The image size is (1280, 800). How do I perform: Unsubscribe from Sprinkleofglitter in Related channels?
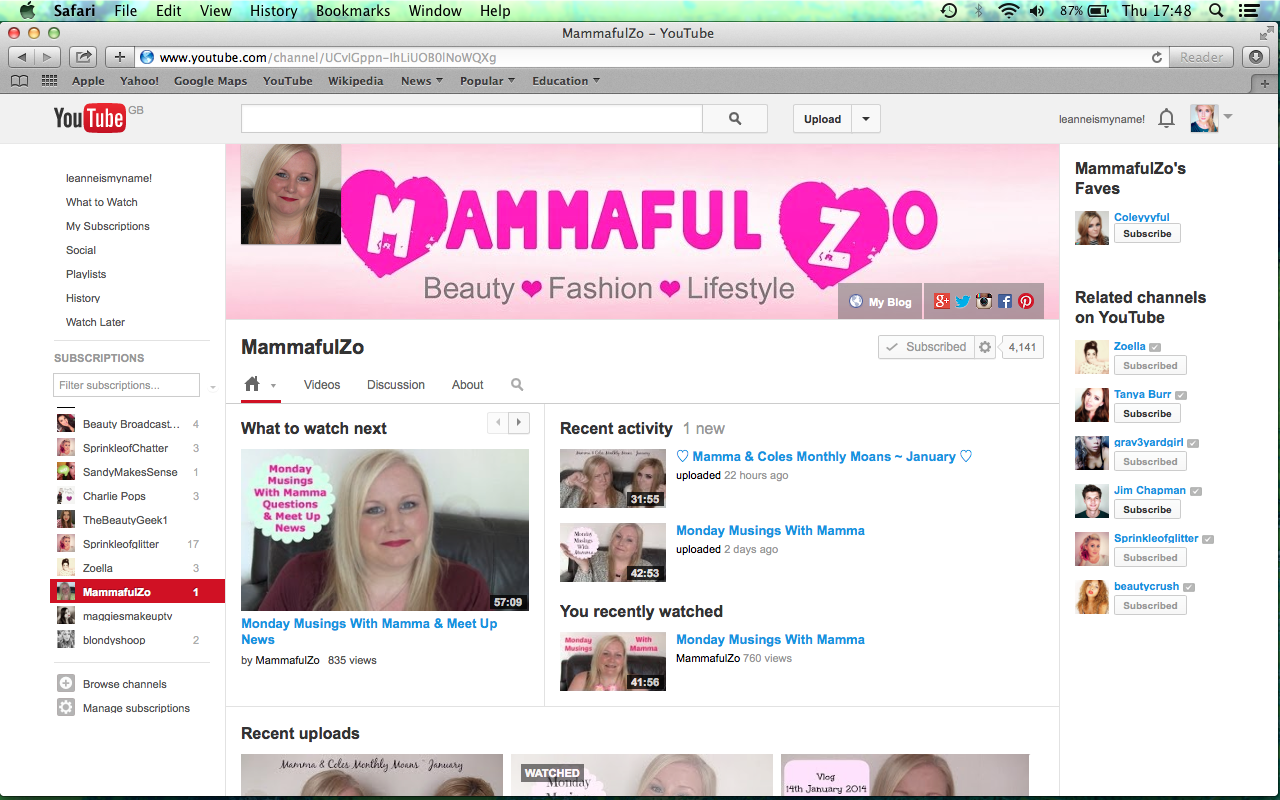coord(1150,558)
